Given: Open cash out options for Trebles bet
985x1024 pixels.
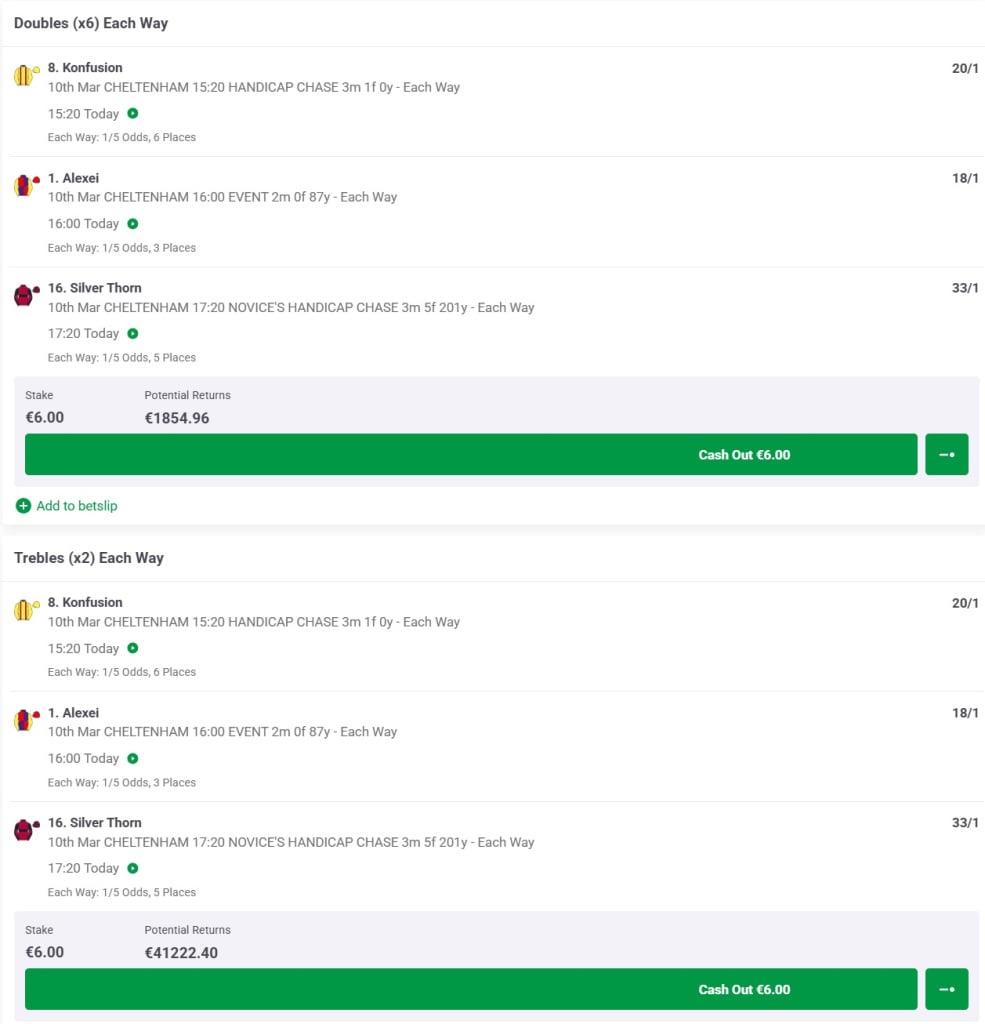Looking at the screenshot, I should coord(946,989).
